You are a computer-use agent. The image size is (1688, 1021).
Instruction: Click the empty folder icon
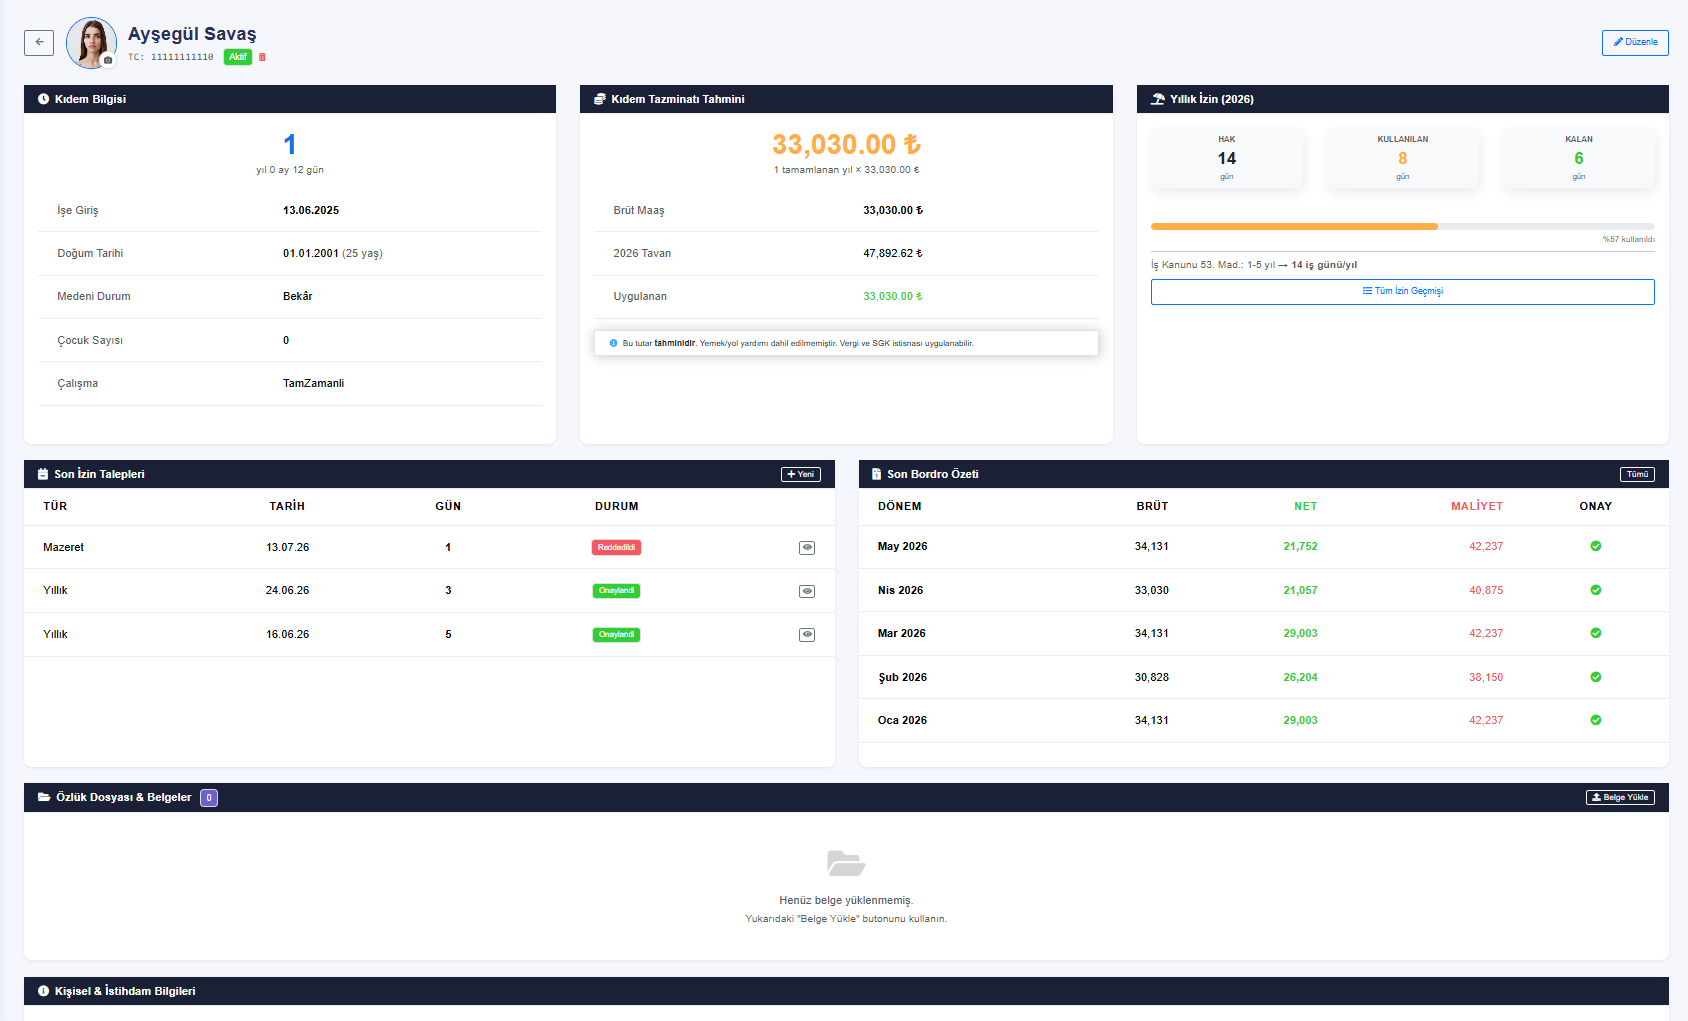(x=846, y=863)
